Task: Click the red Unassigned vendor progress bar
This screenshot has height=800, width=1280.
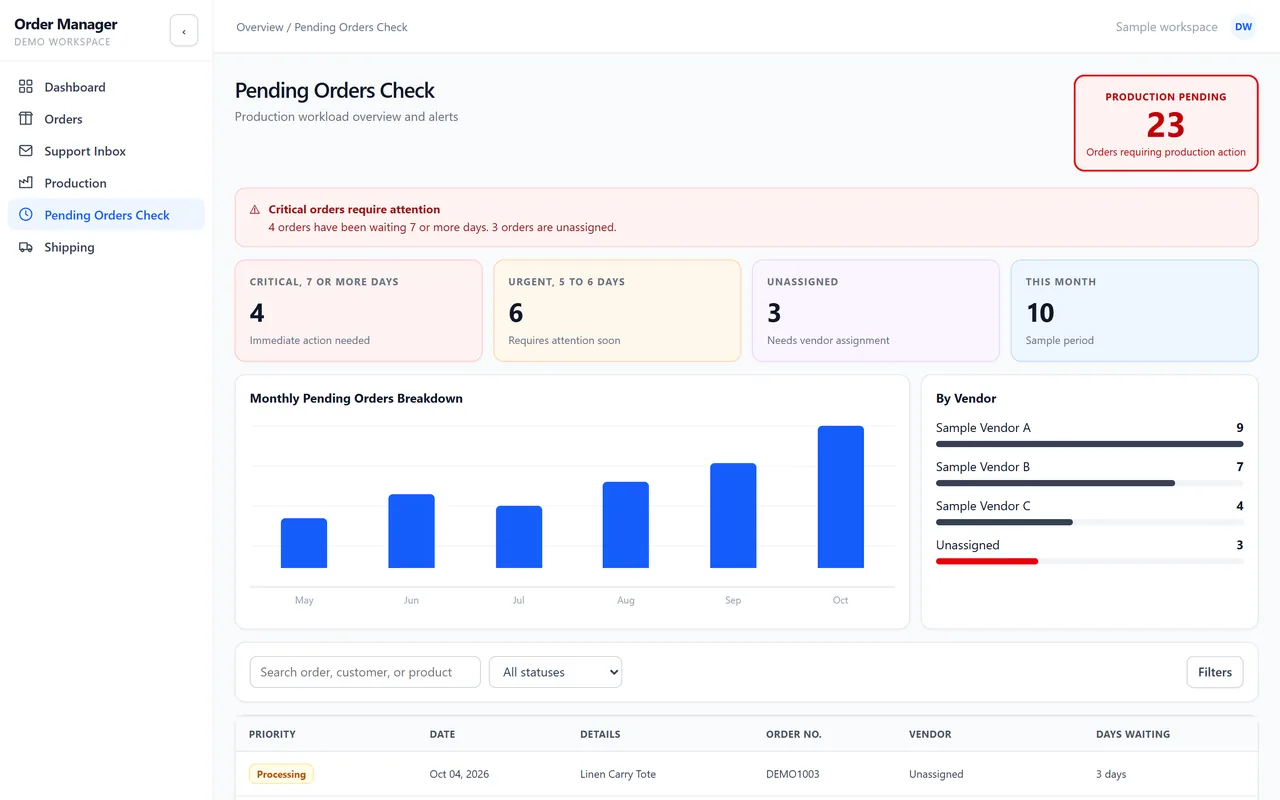Action: pos(987,561)
